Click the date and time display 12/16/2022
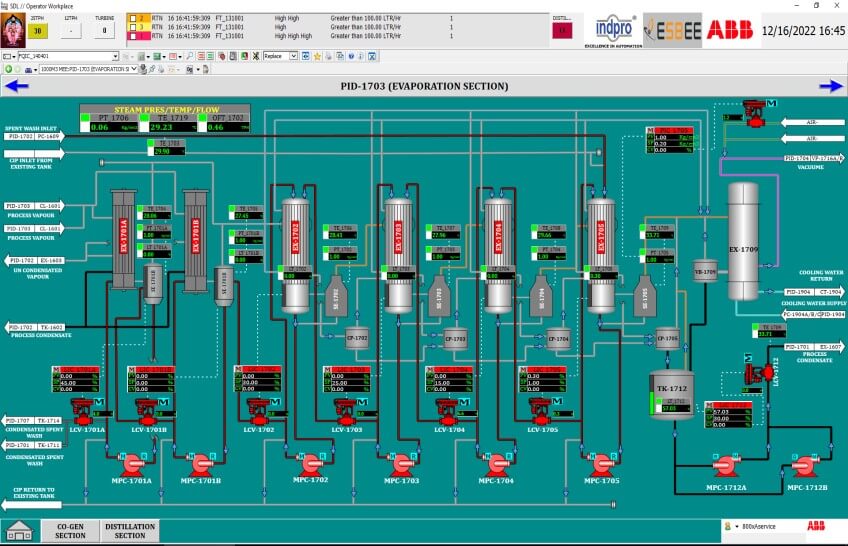The width and height of the screenshot is (848, 546). [x=803, y=30]
